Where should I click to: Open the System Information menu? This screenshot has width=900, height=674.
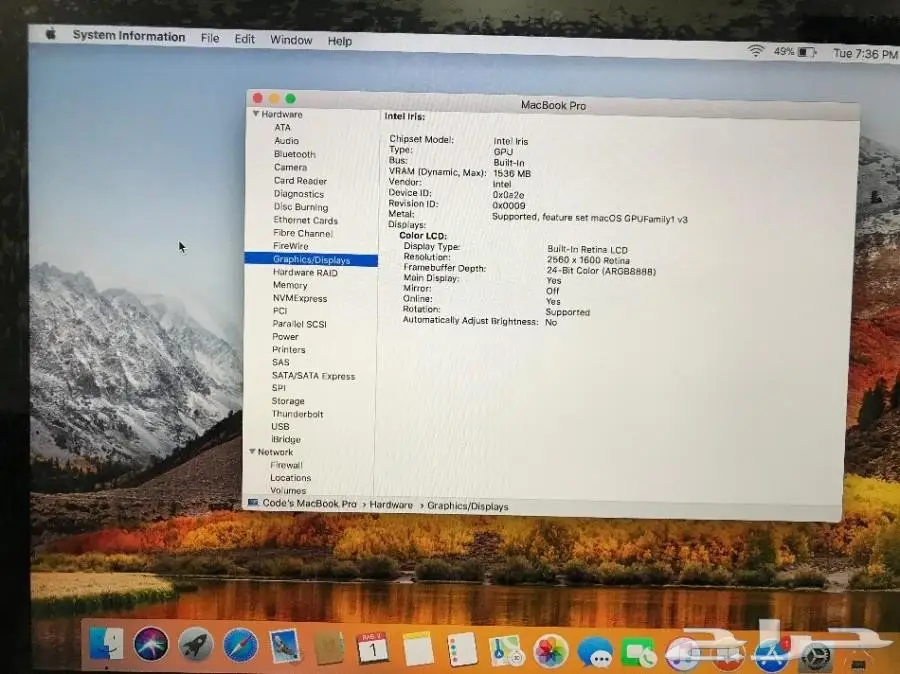pyautogui.click(x=129, y=36)
